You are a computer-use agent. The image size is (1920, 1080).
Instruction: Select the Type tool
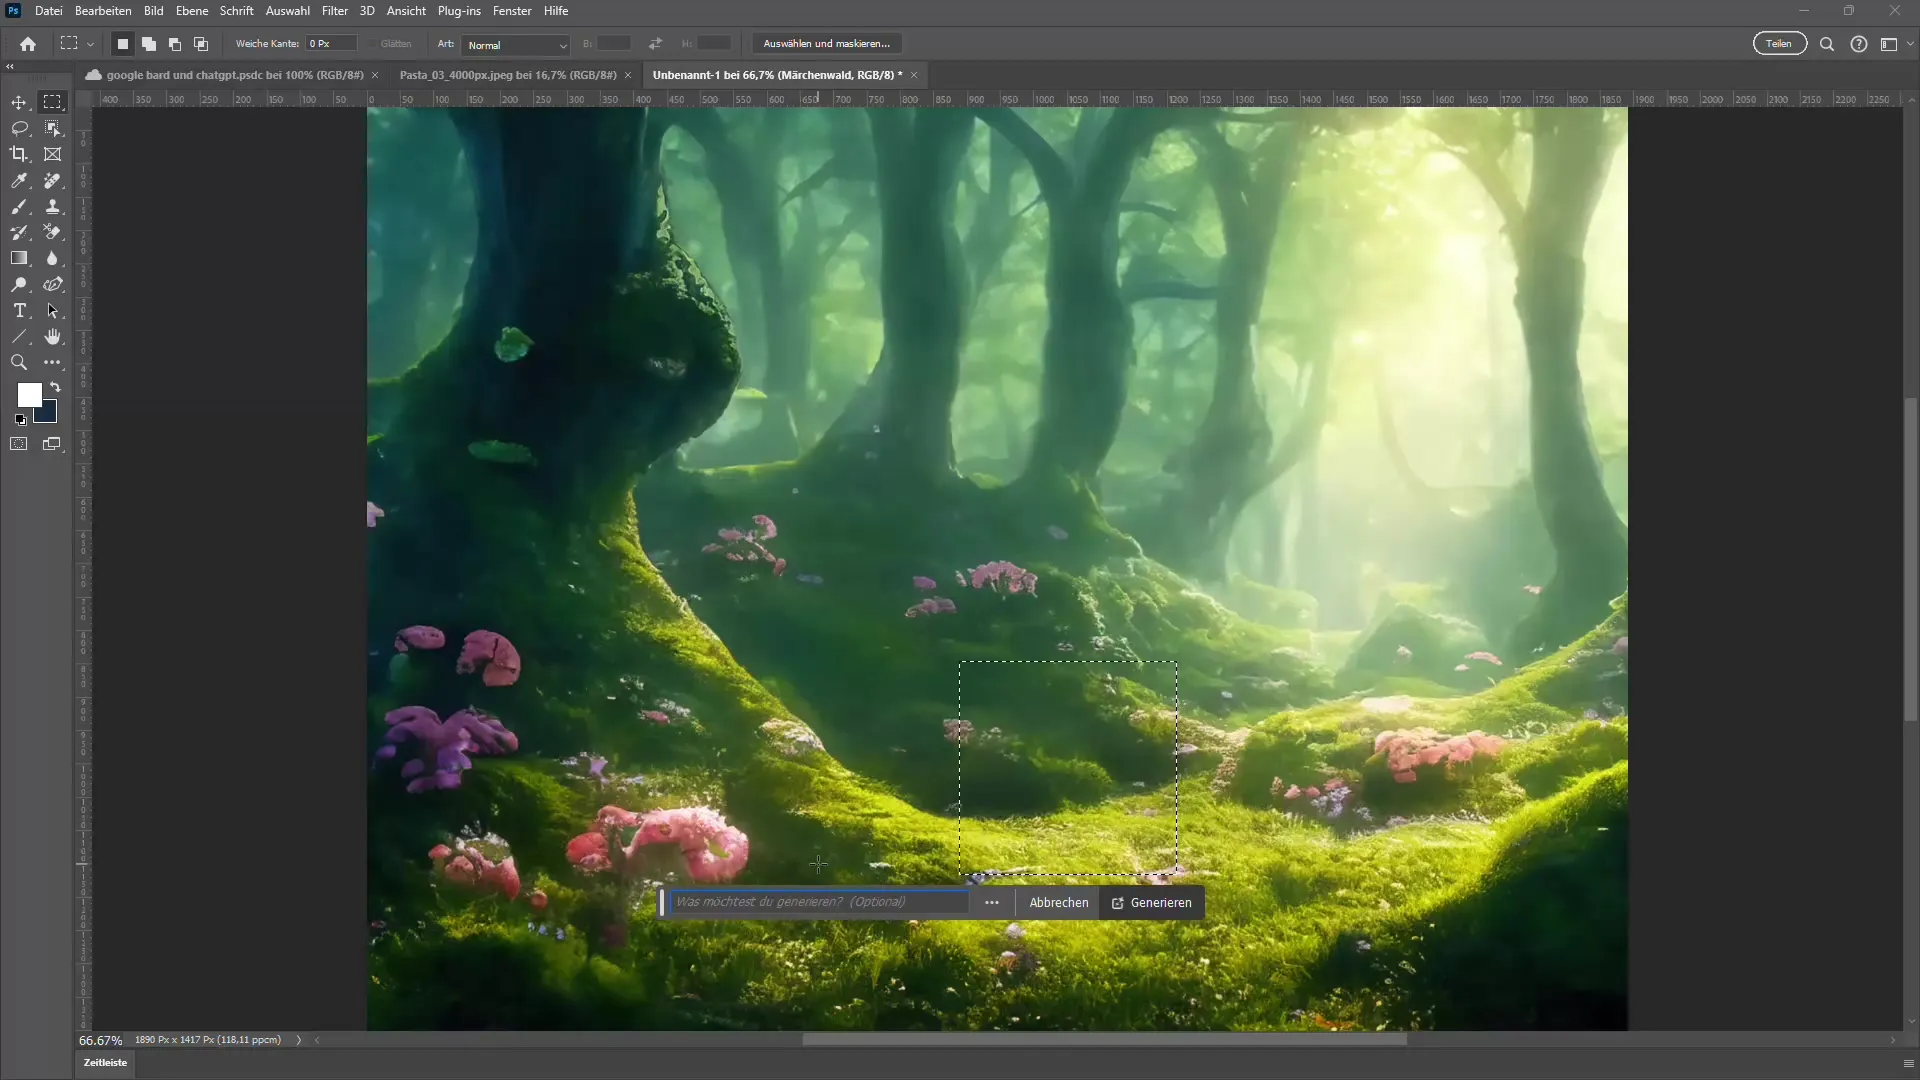click(19, 311)
